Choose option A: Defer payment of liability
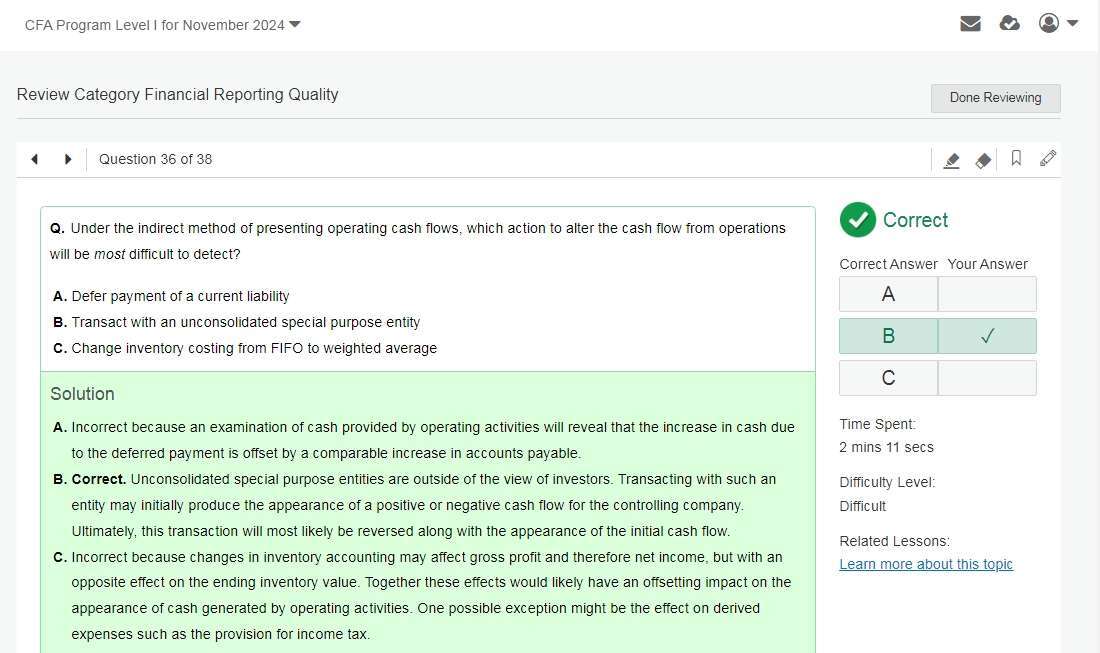The image size is (1100, 653). pos(180,296)
